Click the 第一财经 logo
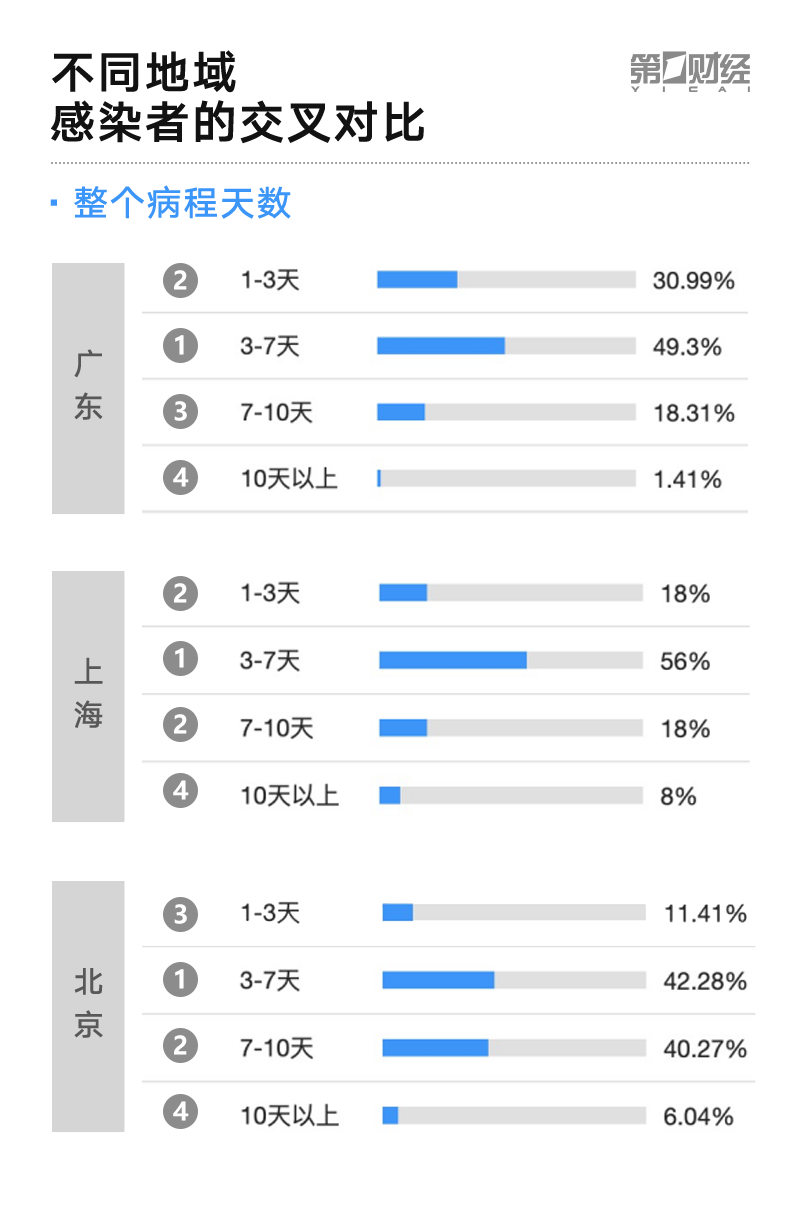 point(690,72)
